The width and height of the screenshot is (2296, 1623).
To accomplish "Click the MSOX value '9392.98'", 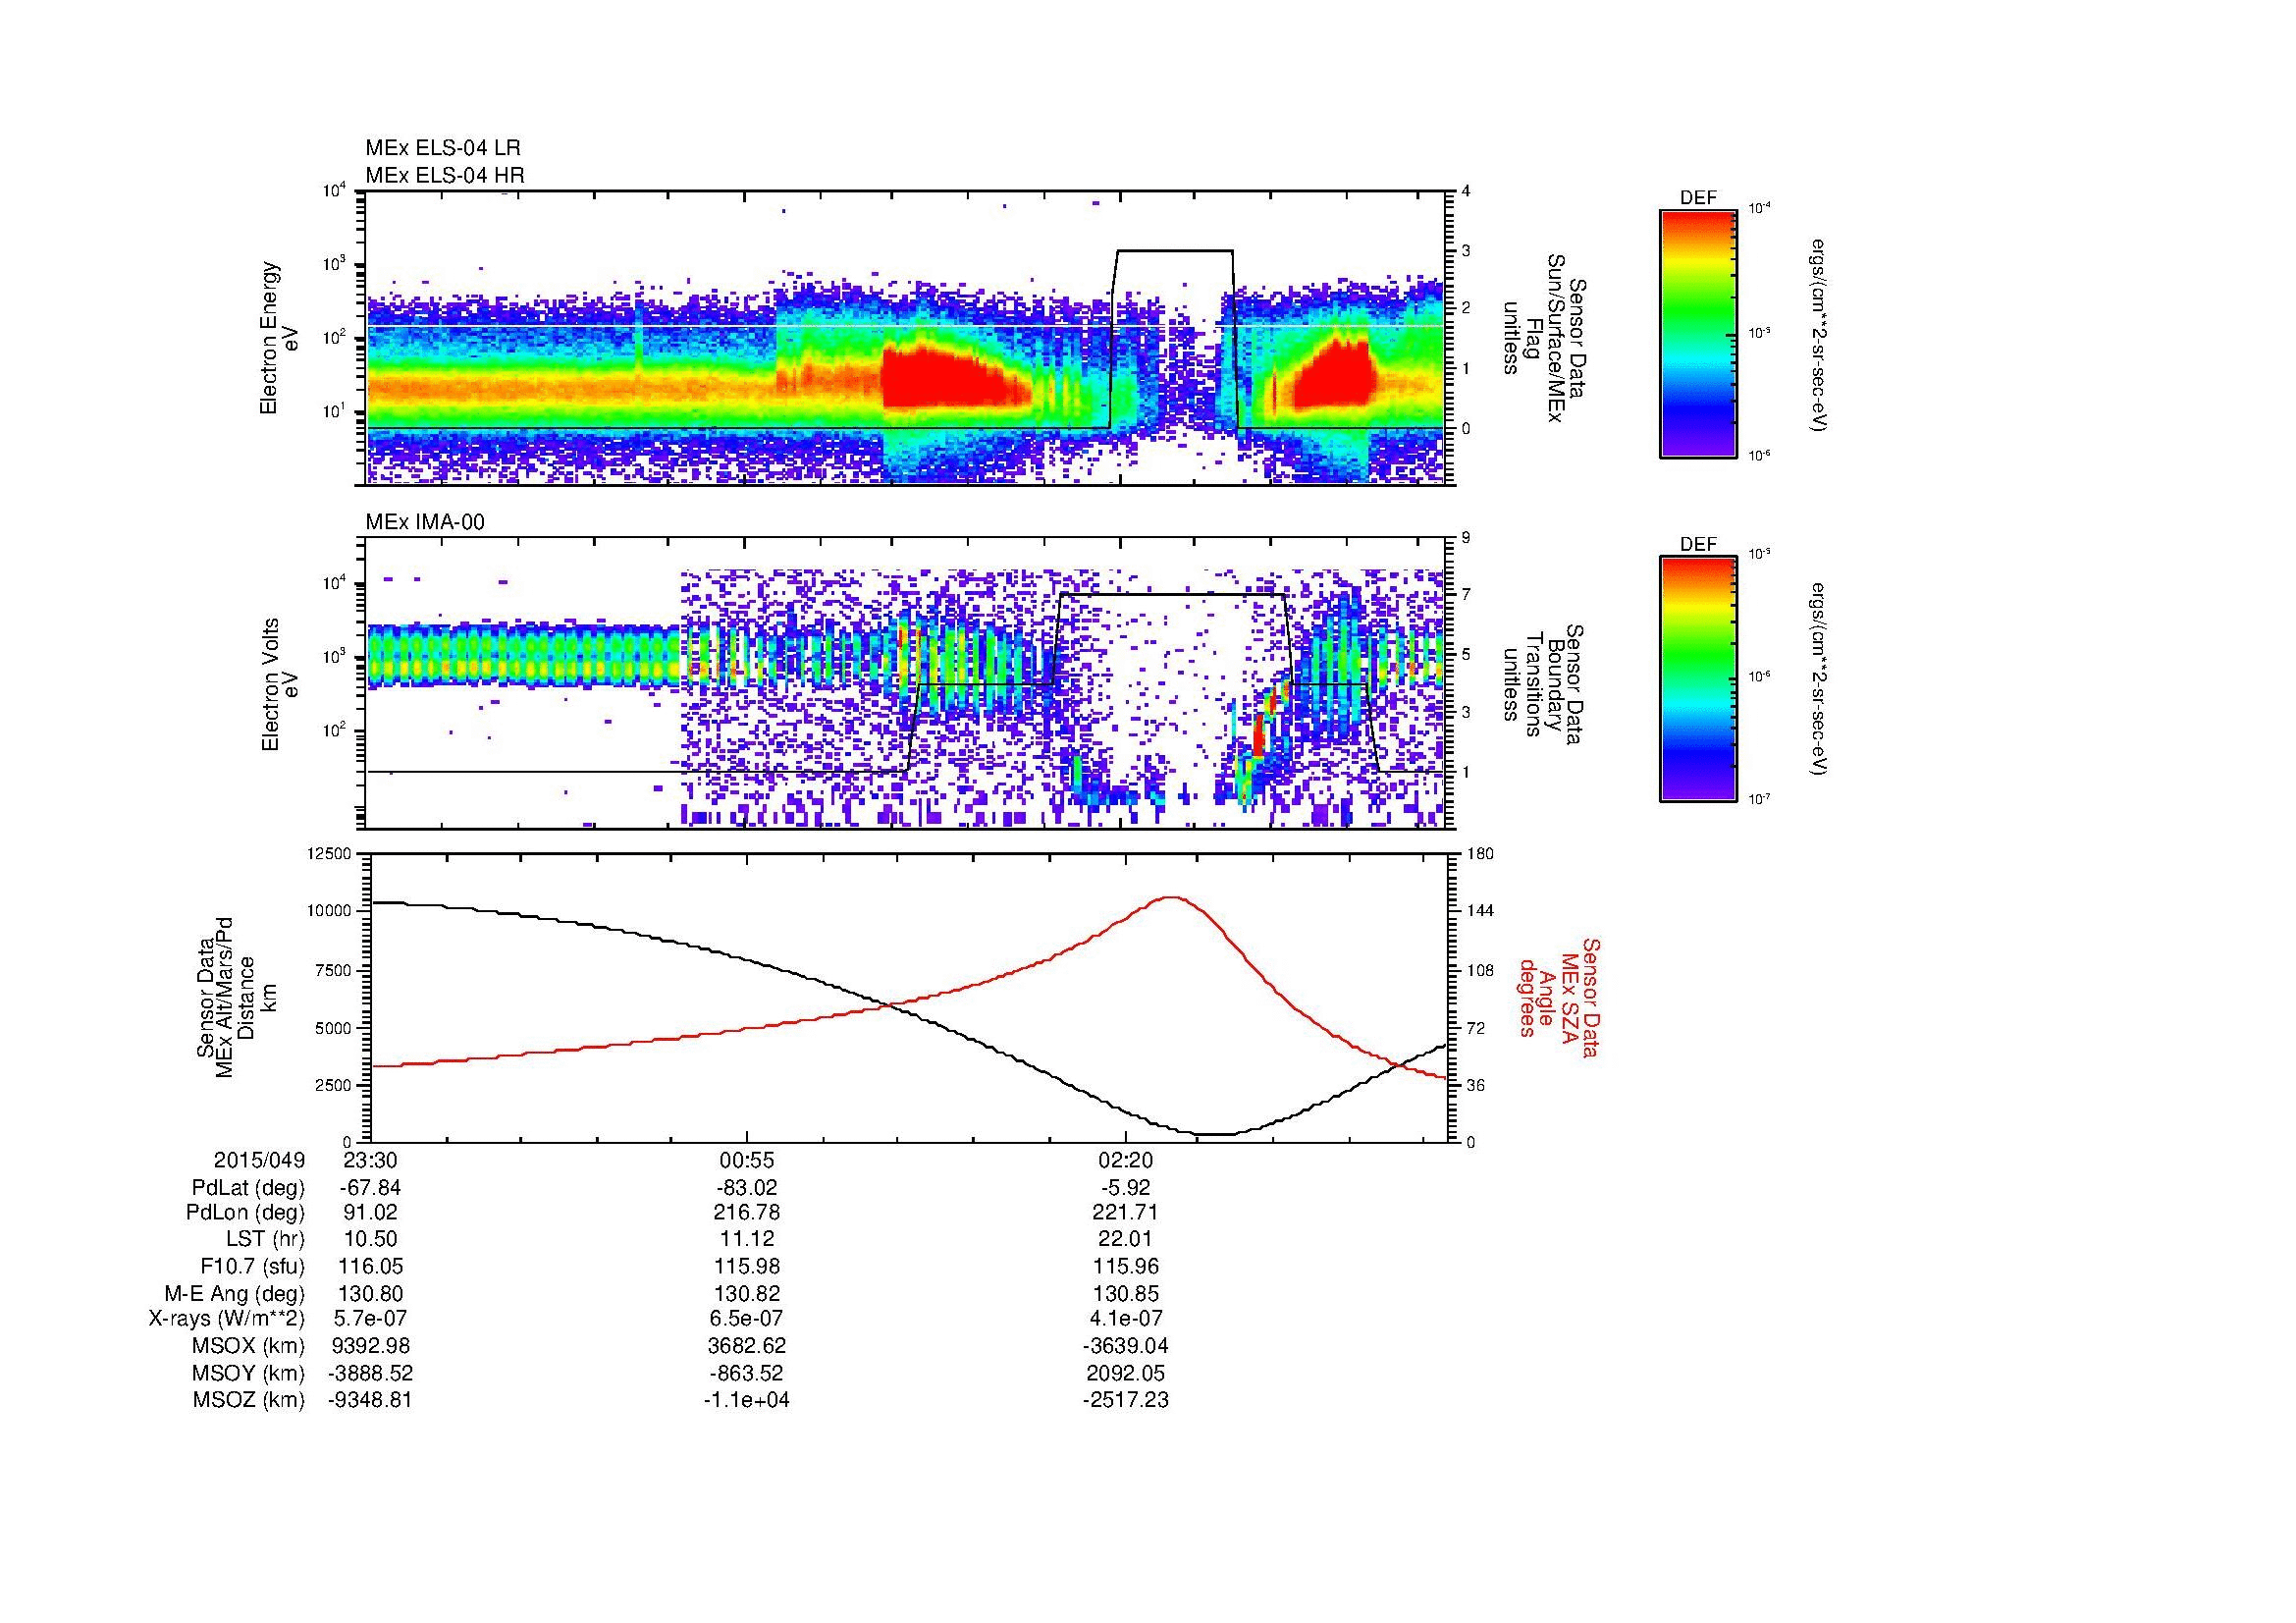I will coord(371,1346).
